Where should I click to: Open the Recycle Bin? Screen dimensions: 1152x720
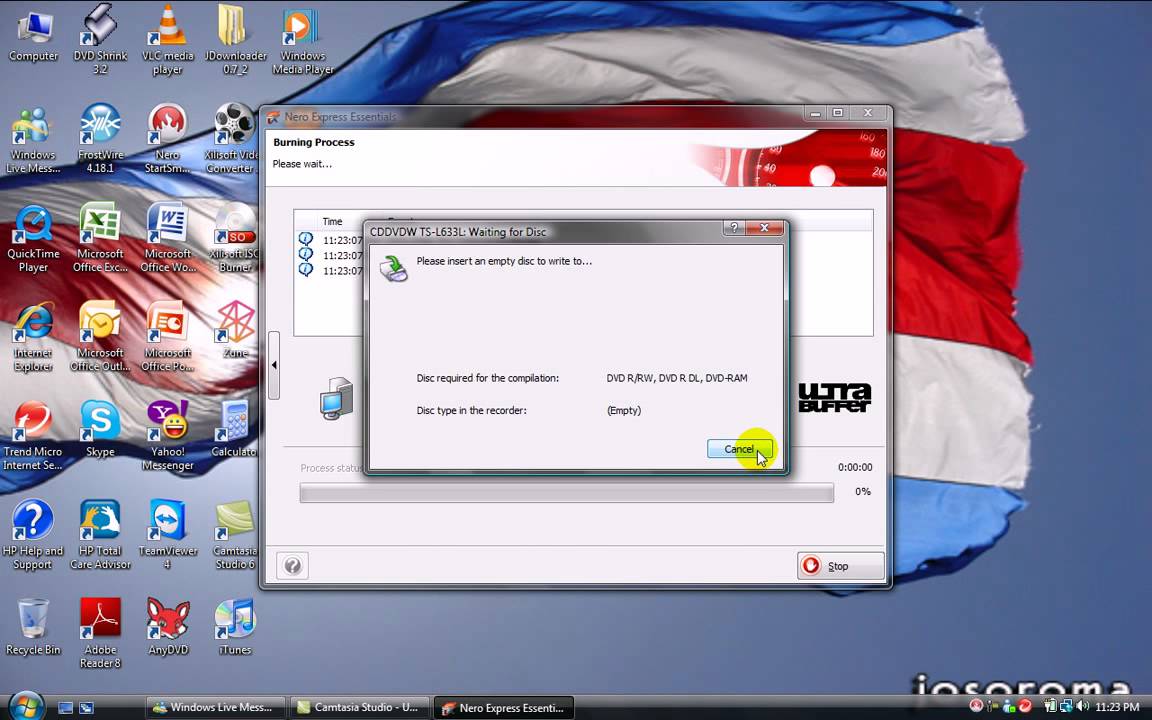(33, 627)
